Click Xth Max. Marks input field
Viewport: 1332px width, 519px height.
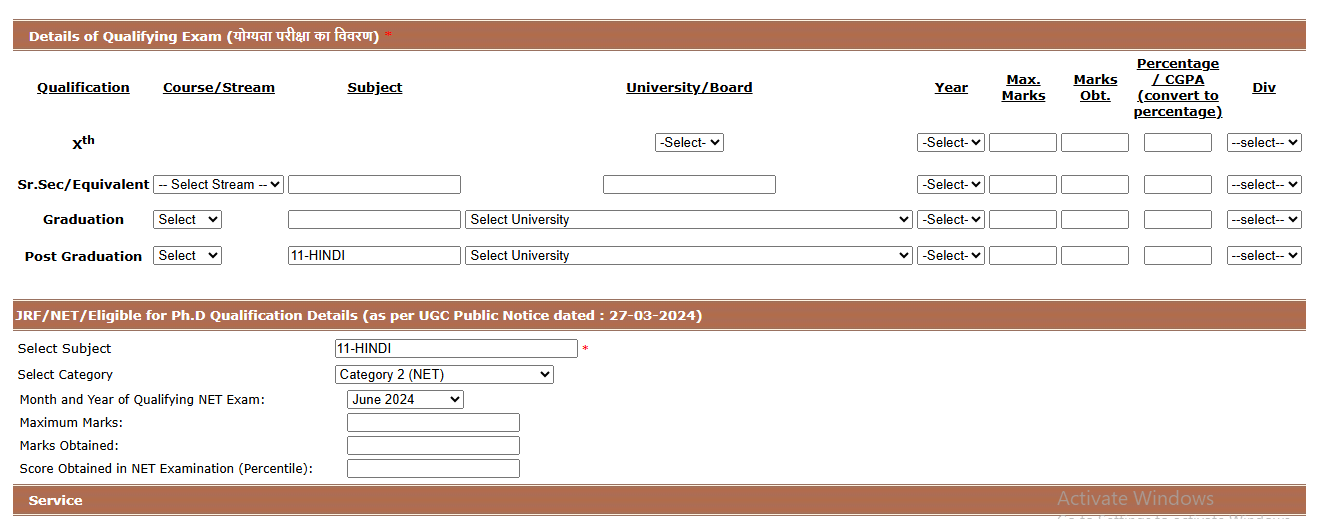coord(1022,143)
